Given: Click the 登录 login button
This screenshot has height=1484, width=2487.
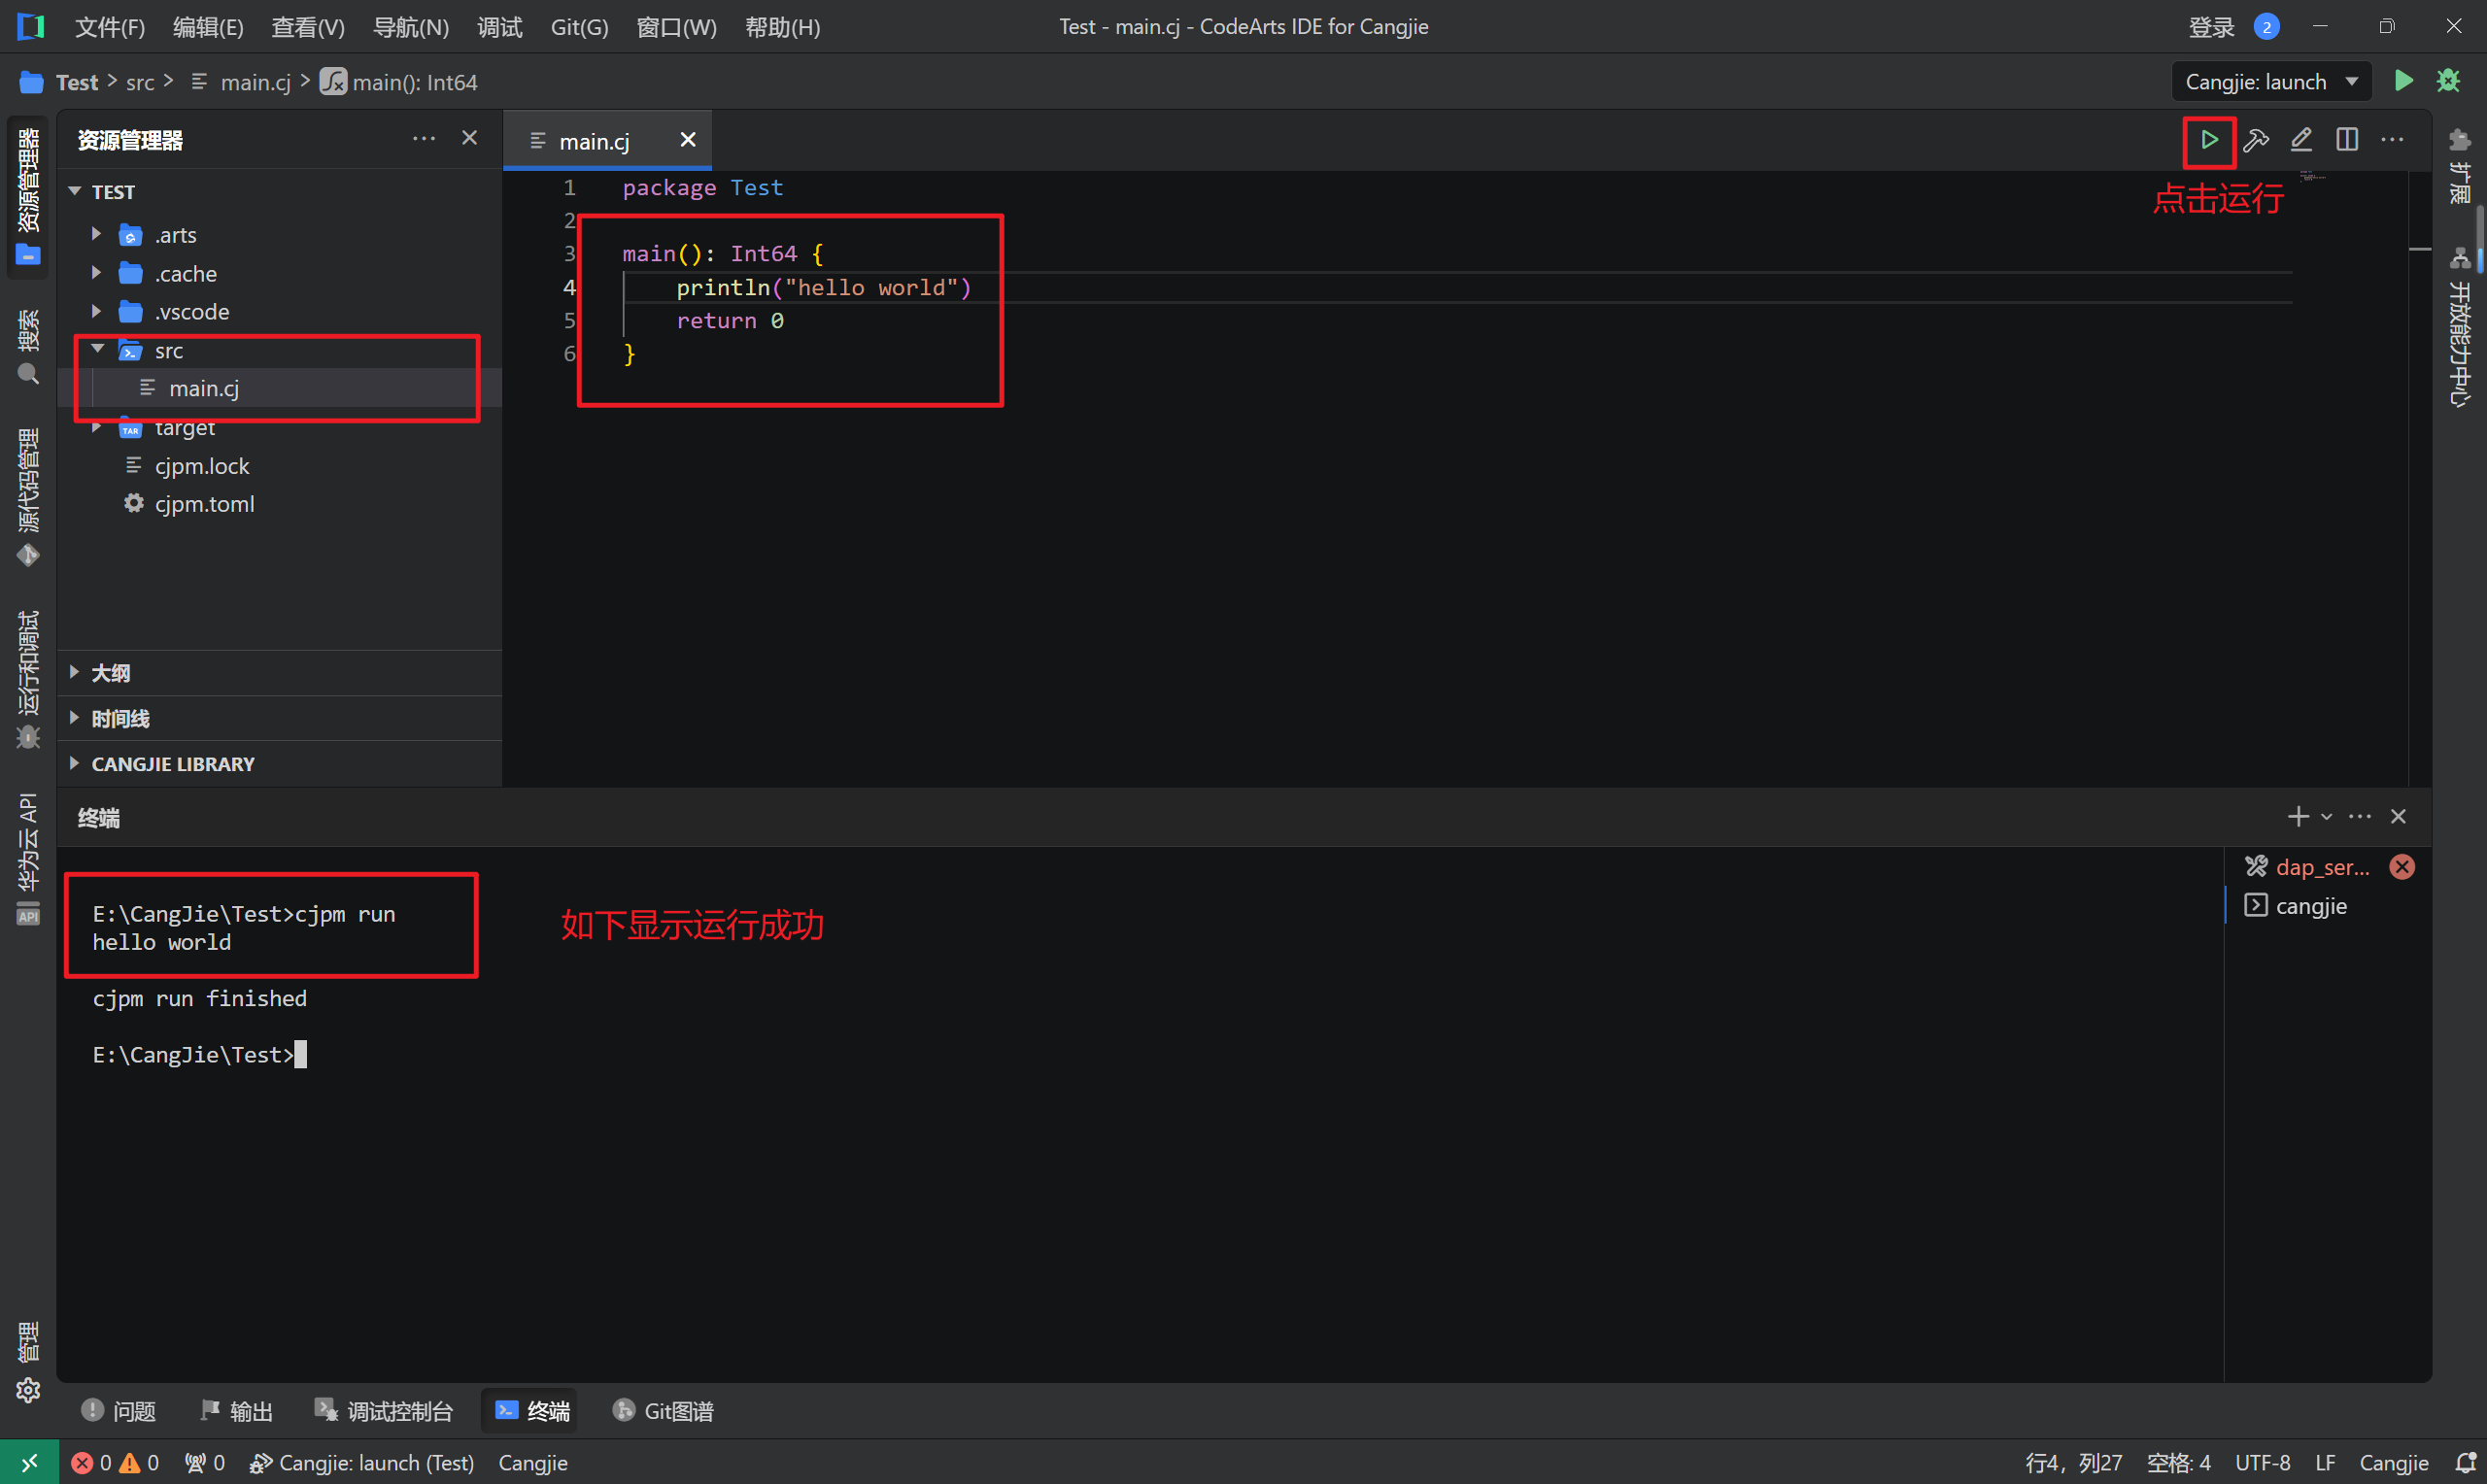Looking at the screenshot, I should (2210, 27).
